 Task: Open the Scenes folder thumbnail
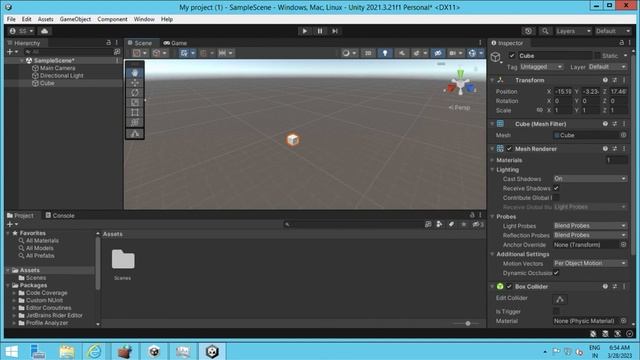pos(123,260)
